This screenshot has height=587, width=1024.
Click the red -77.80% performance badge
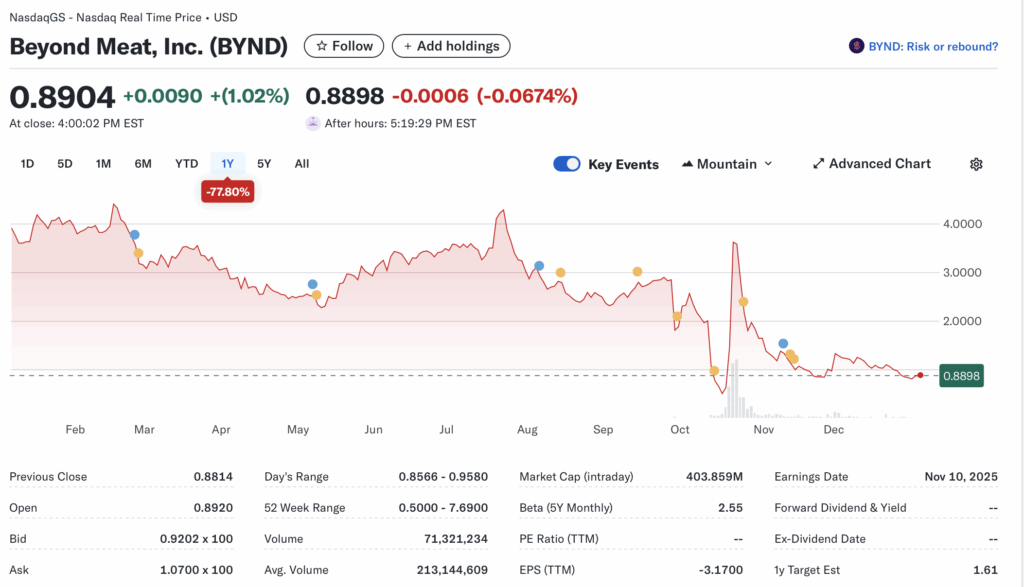pyautogui.click(x=227, y=191)
